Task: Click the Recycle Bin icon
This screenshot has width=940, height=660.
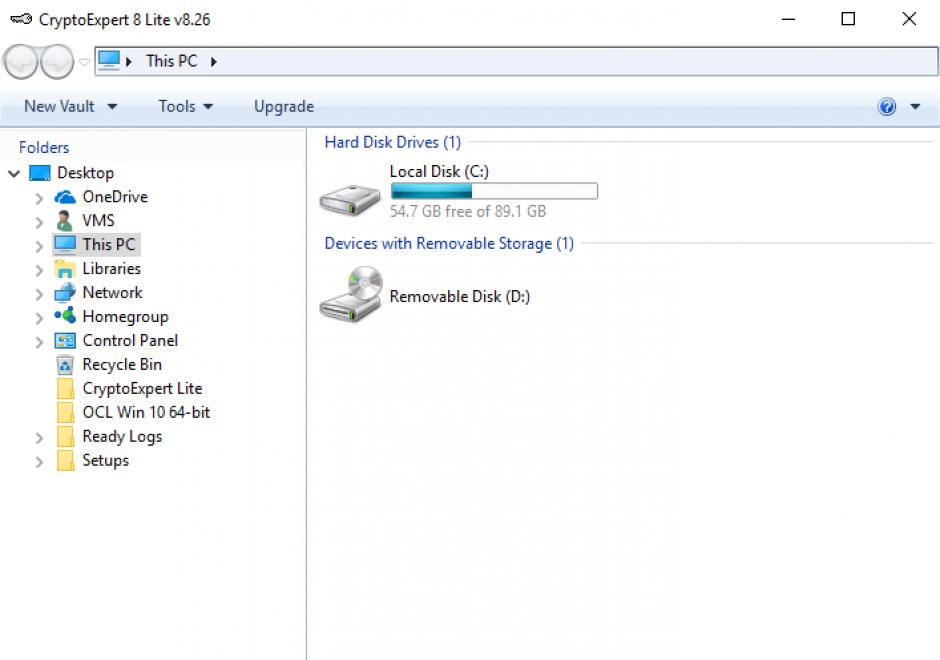Action: pos(65,364)
